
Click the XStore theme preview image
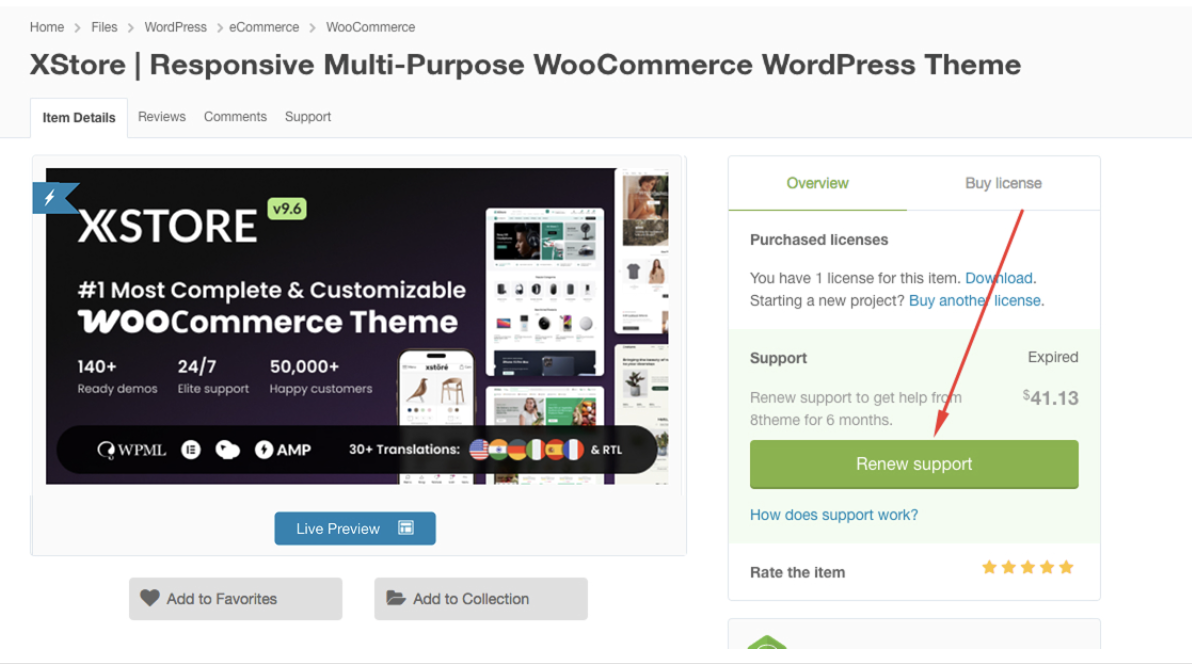click(357, 326)
